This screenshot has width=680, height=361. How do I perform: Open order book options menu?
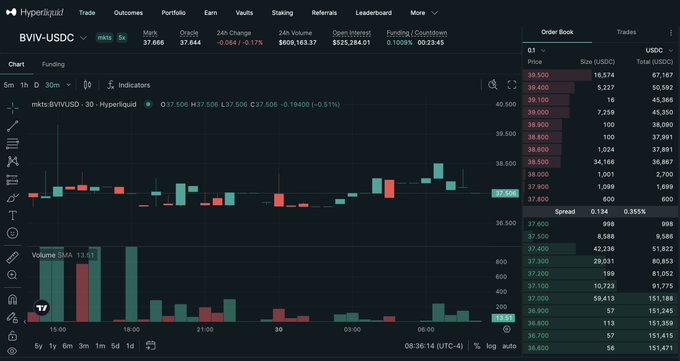click(x=671, y=33)
